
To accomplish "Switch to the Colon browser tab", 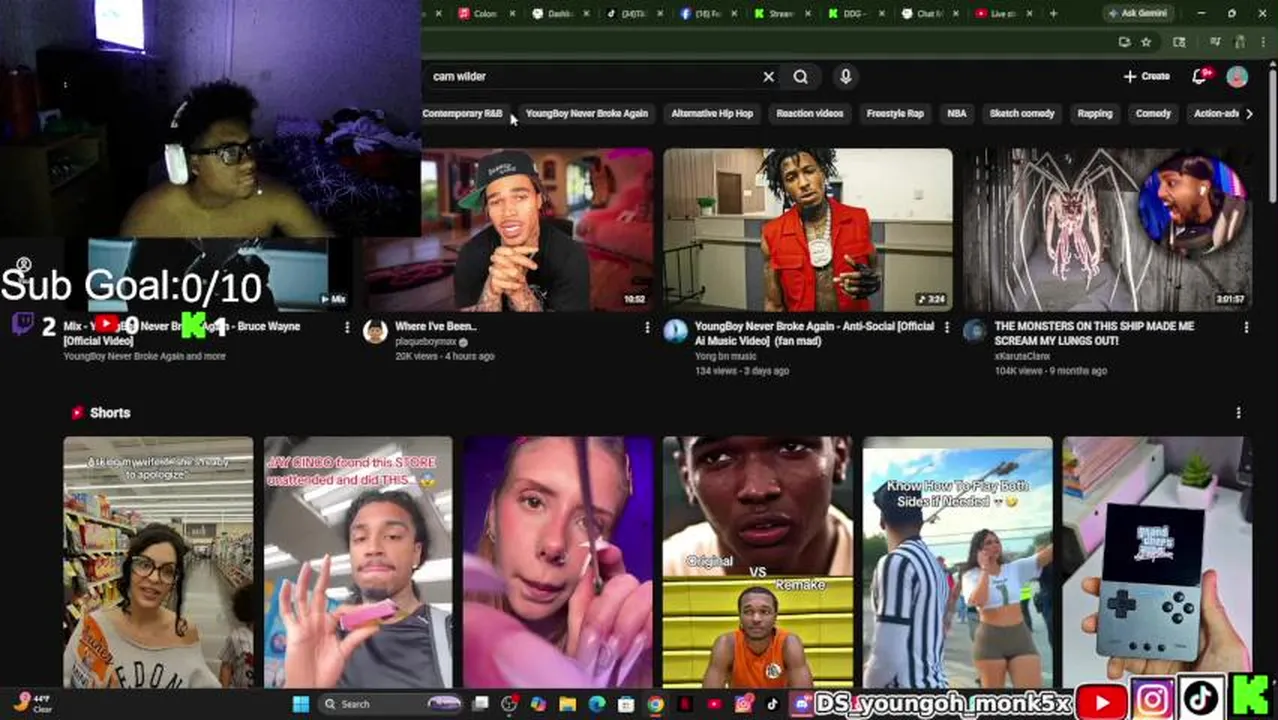I will [x=485, y=13].
